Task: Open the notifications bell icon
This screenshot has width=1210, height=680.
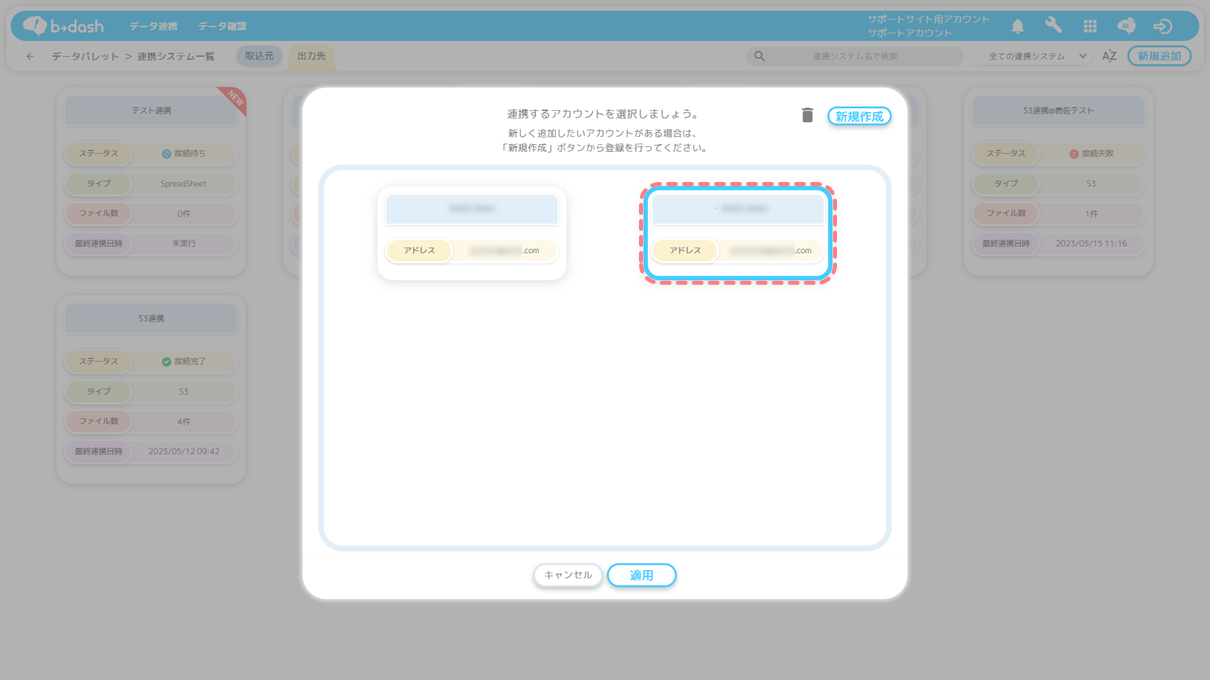Action: pyautogui.click(x=1017, y=27)
